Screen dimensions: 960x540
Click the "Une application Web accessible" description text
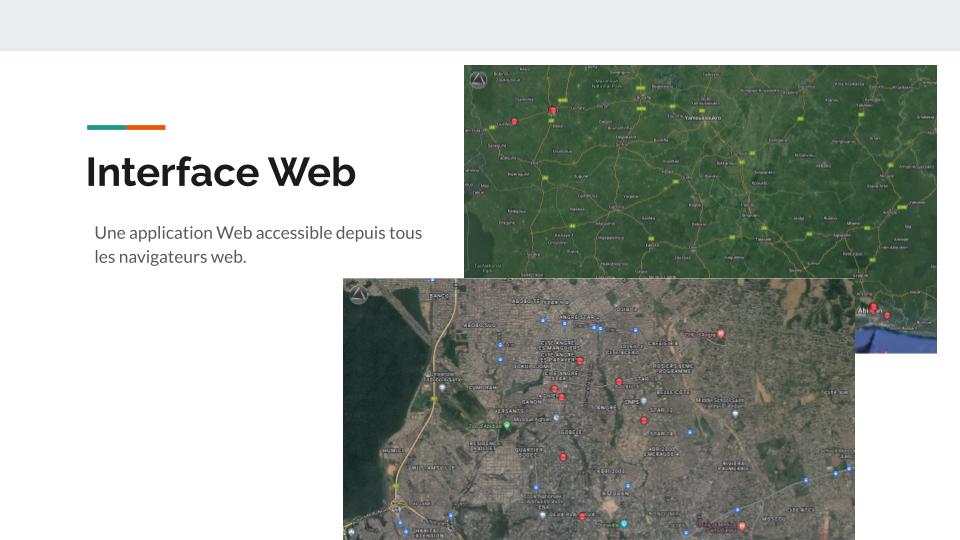[x=258, y=233]
